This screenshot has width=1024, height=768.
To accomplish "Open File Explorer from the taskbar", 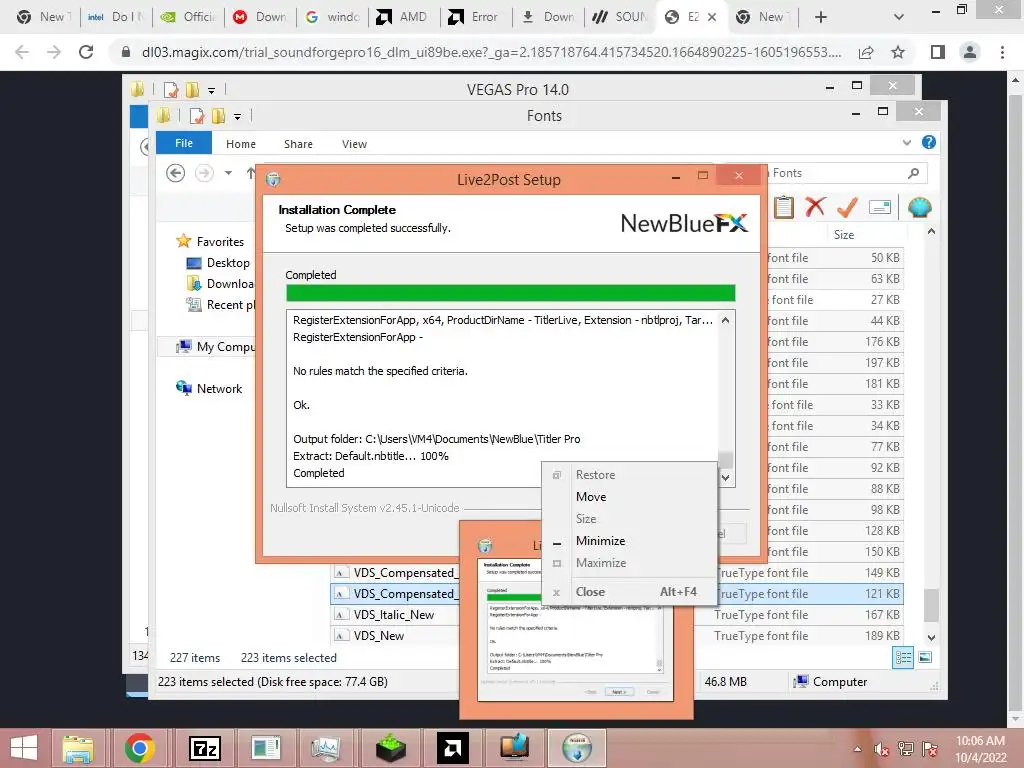I will pyautogui.click(x=78, y=748).
